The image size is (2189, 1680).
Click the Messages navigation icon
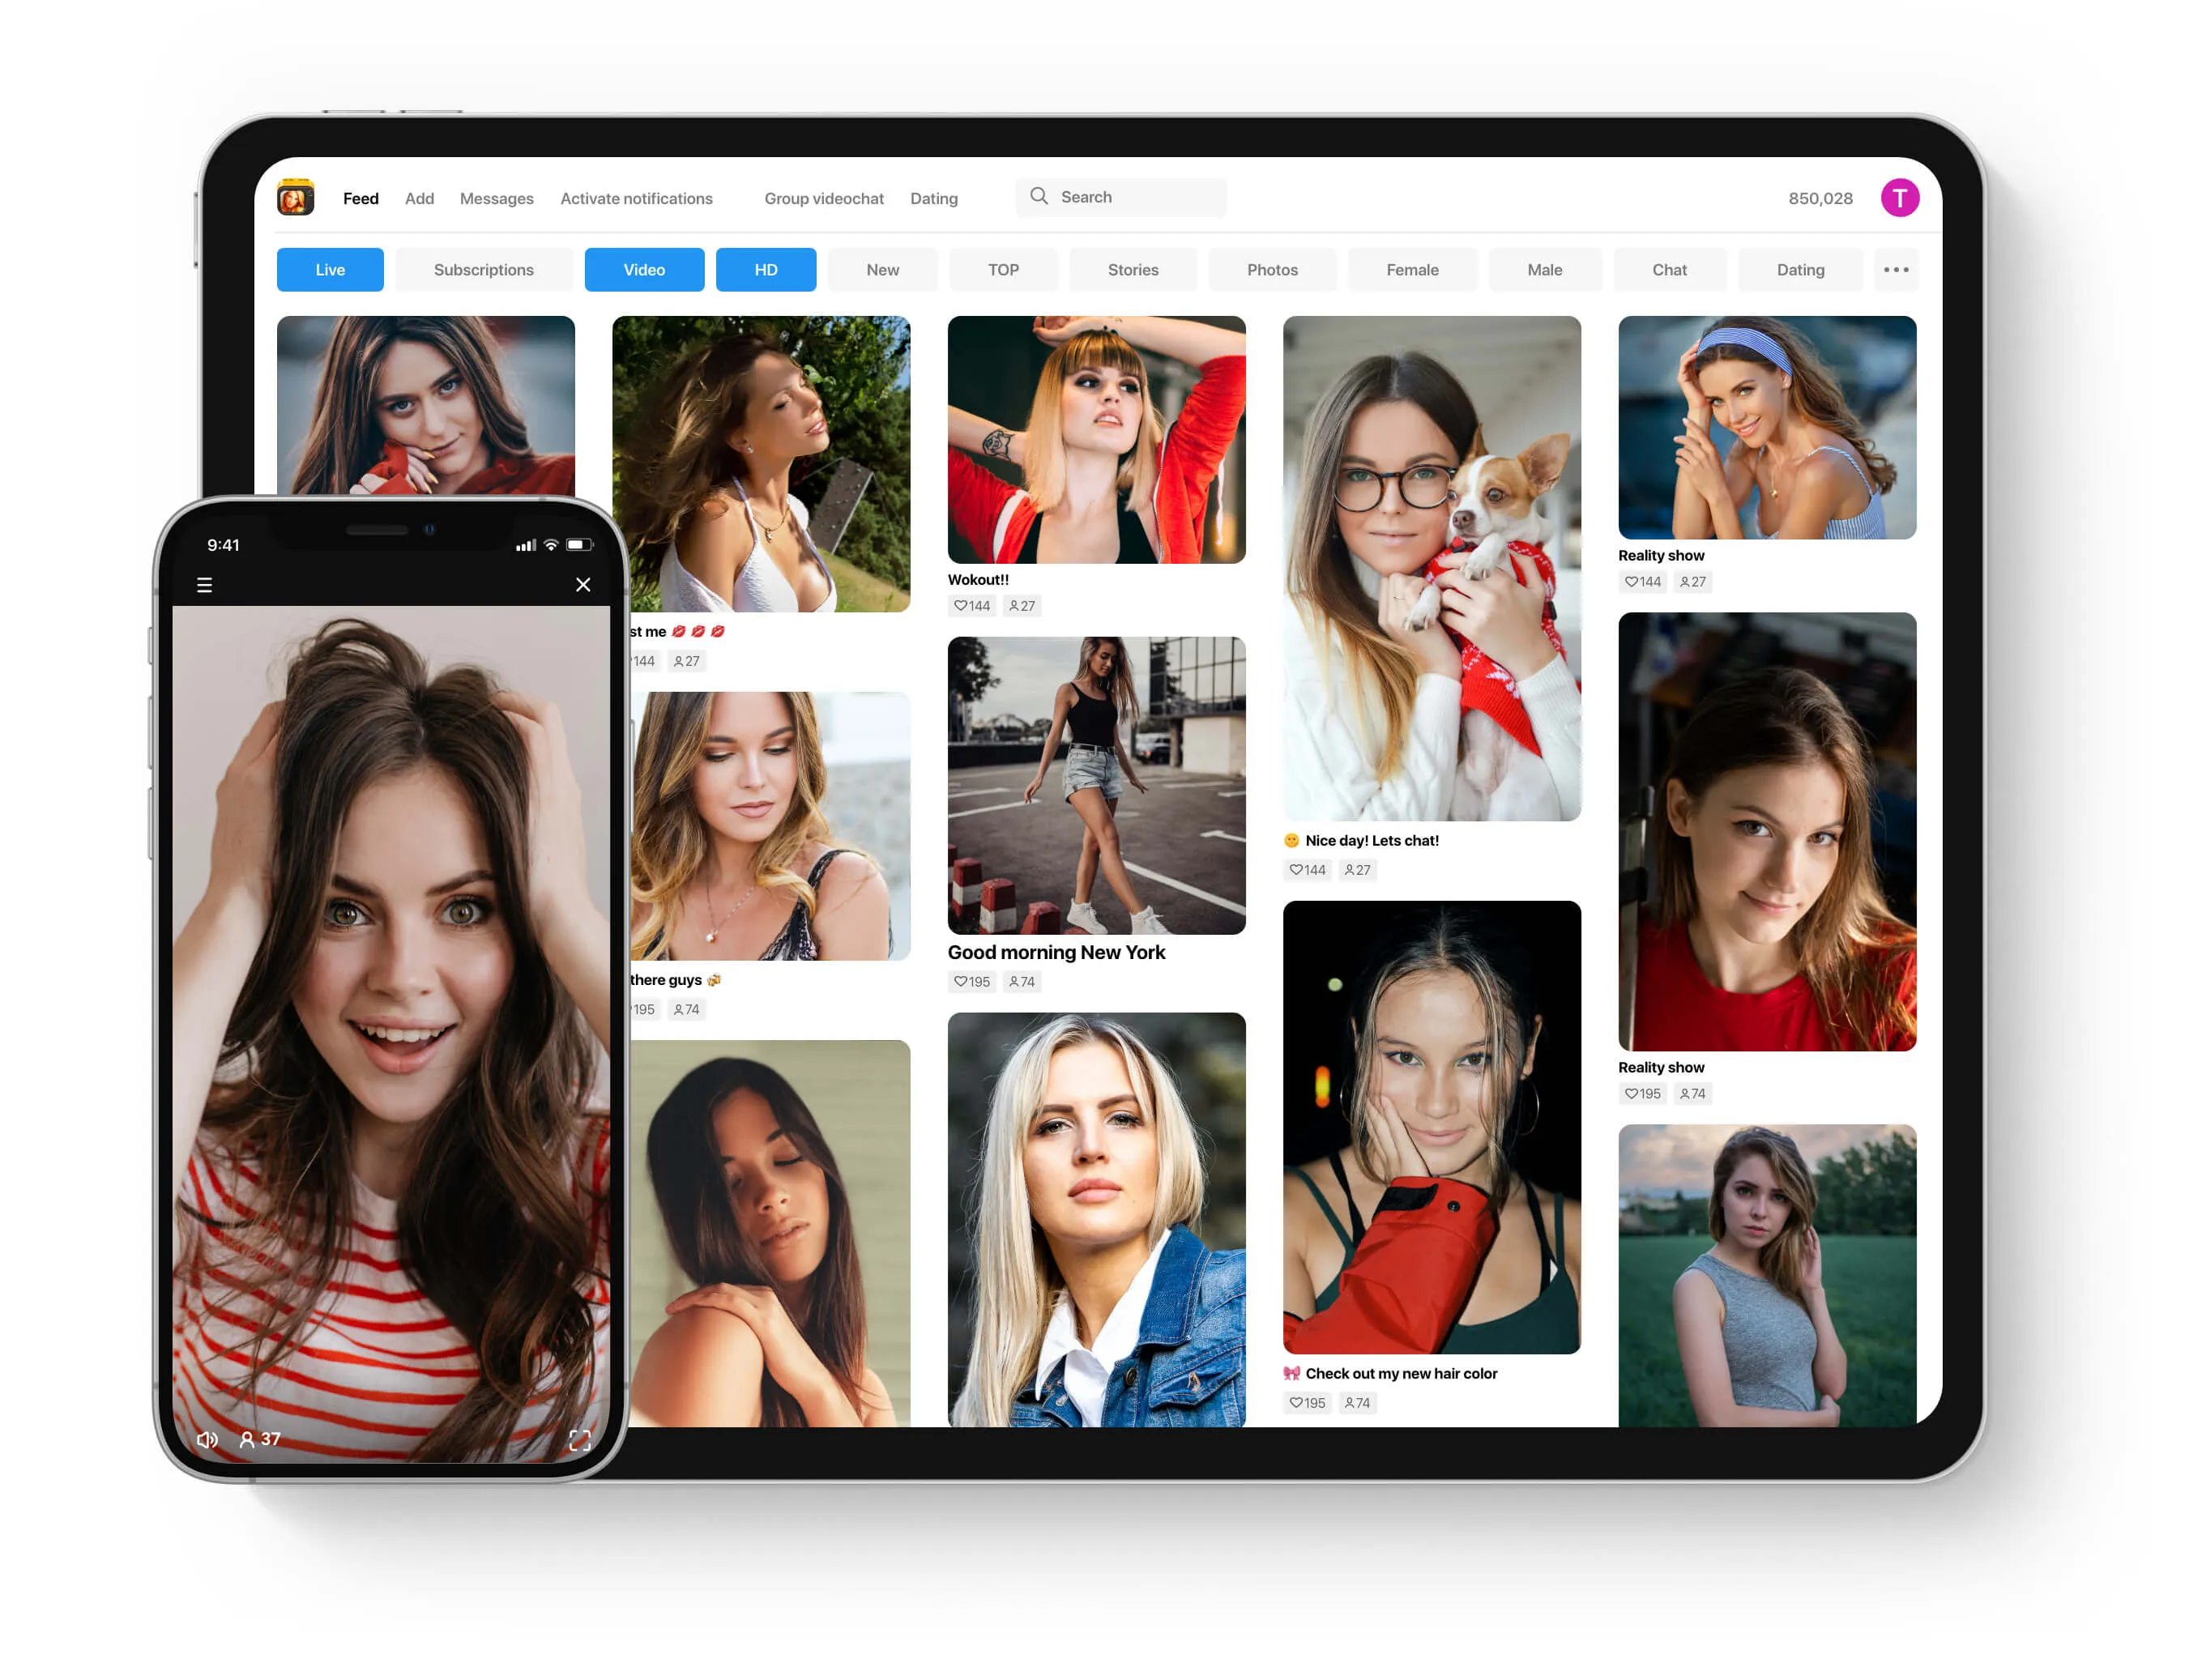click(x=496, y=196)
